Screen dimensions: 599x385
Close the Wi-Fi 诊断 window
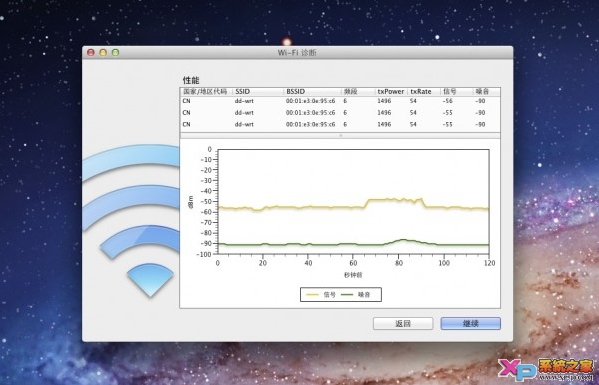pos(91,52)
